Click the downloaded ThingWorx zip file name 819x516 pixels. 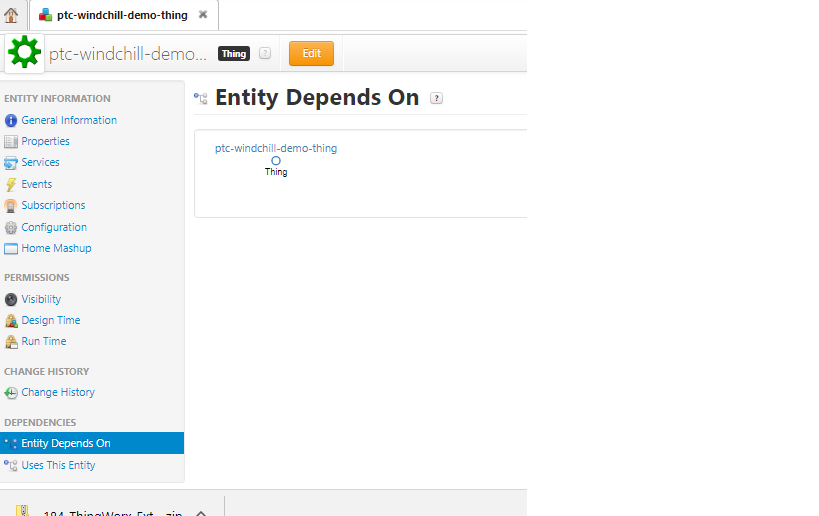113,513
